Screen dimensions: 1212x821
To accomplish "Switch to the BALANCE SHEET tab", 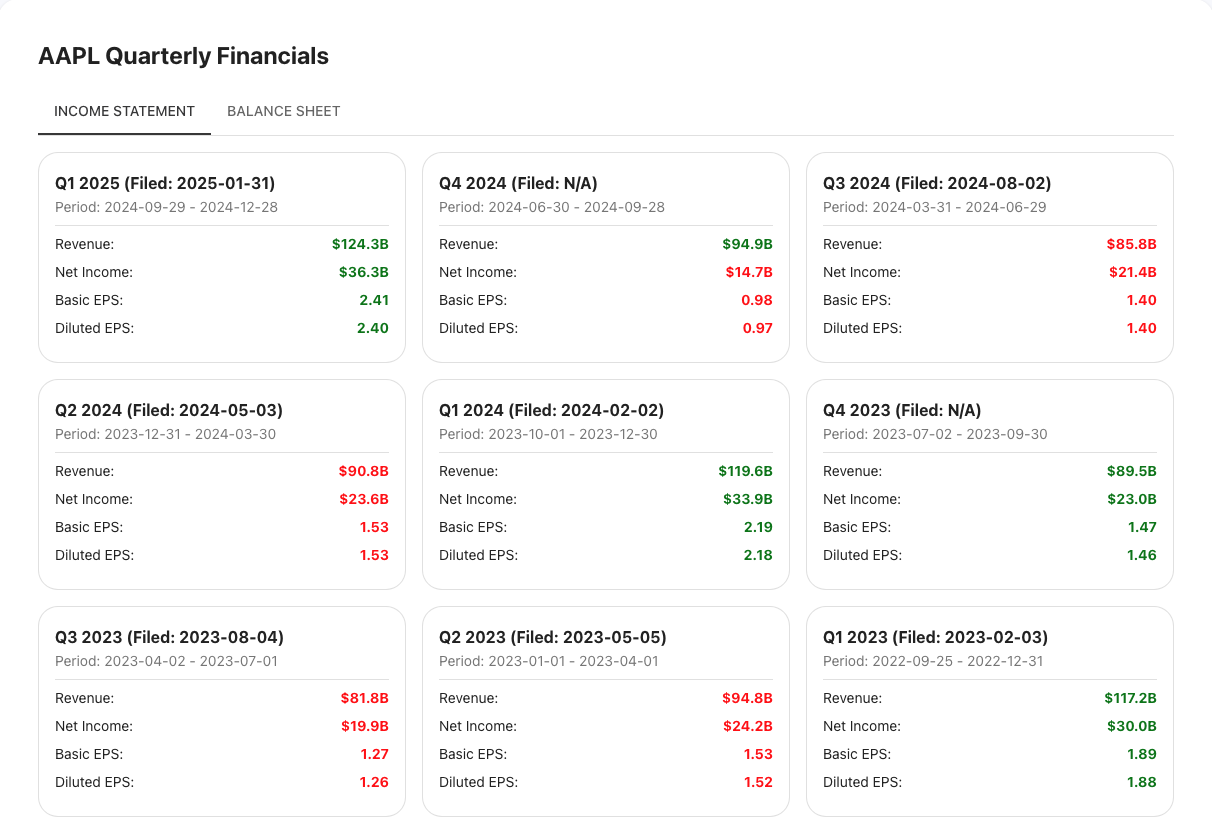I will [x=283, y=111].
